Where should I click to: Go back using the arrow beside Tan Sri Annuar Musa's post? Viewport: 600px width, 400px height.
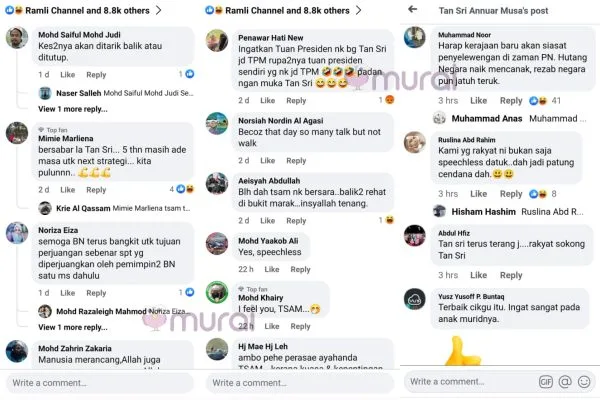[x=412, y=9]
